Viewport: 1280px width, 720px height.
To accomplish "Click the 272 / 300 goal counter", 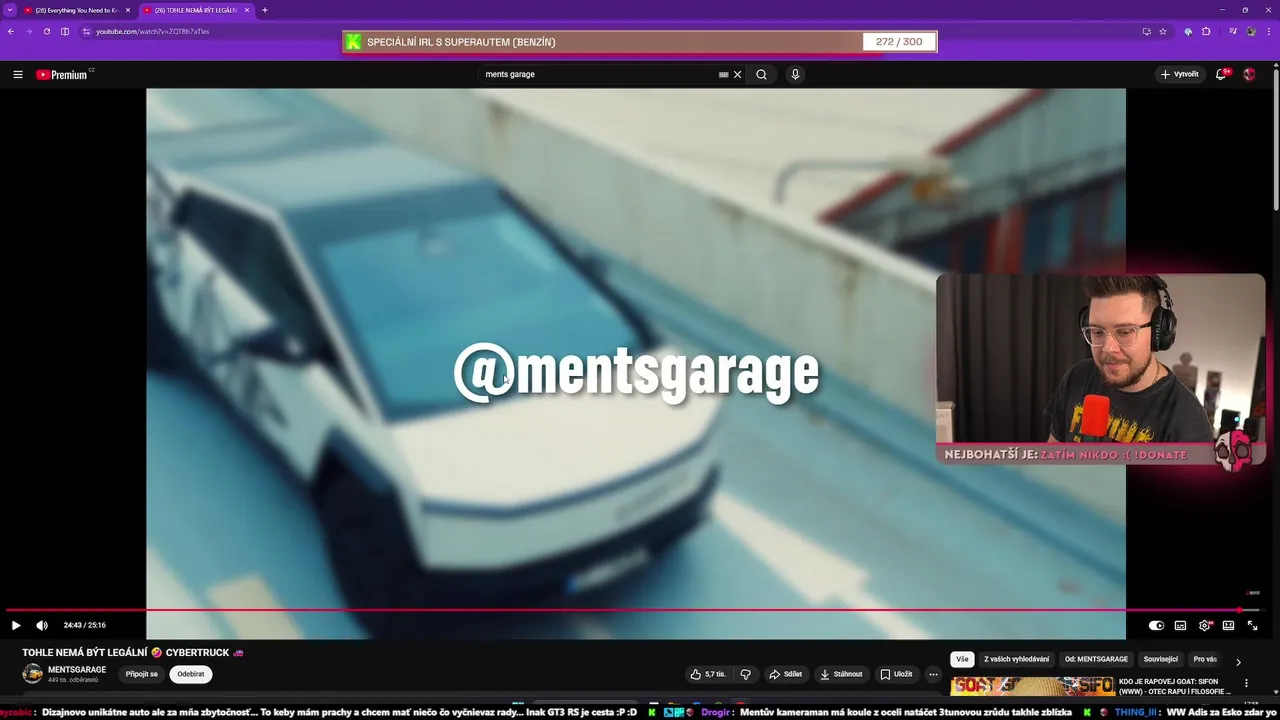I will [x=899, y=42].
